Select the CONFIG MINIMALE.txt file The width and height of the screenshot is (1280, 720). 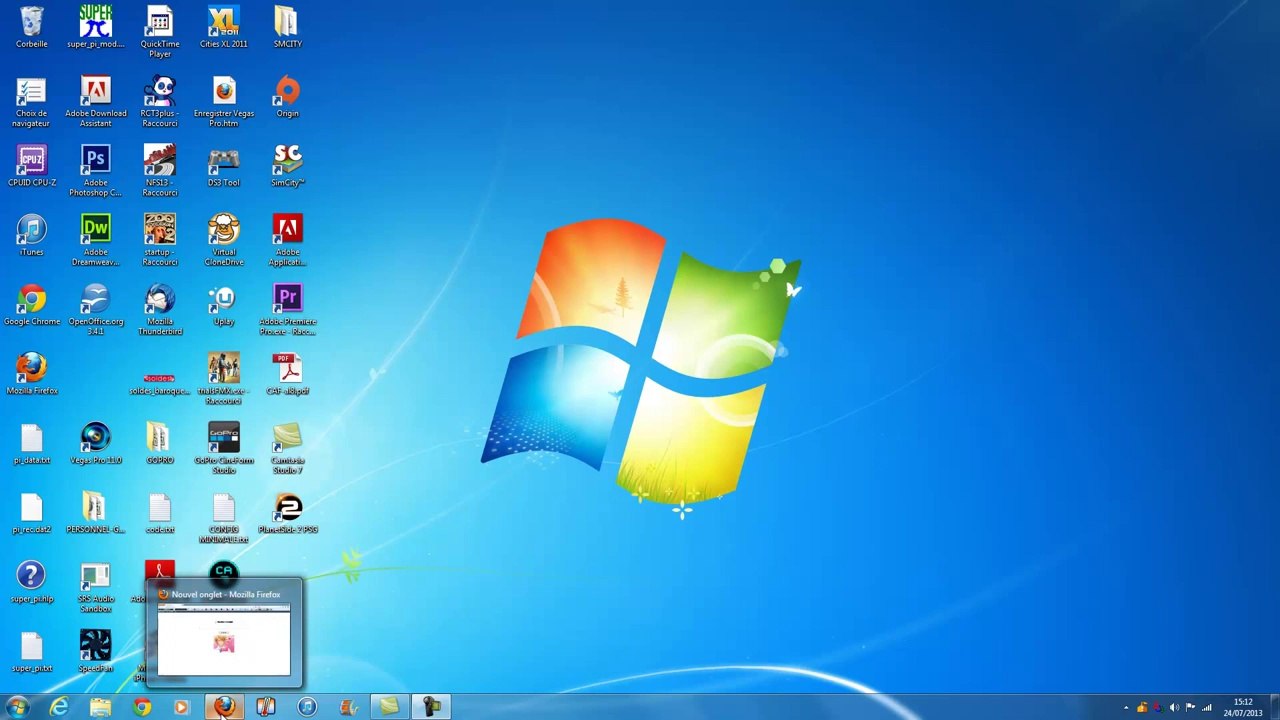[x=223, y=518]
